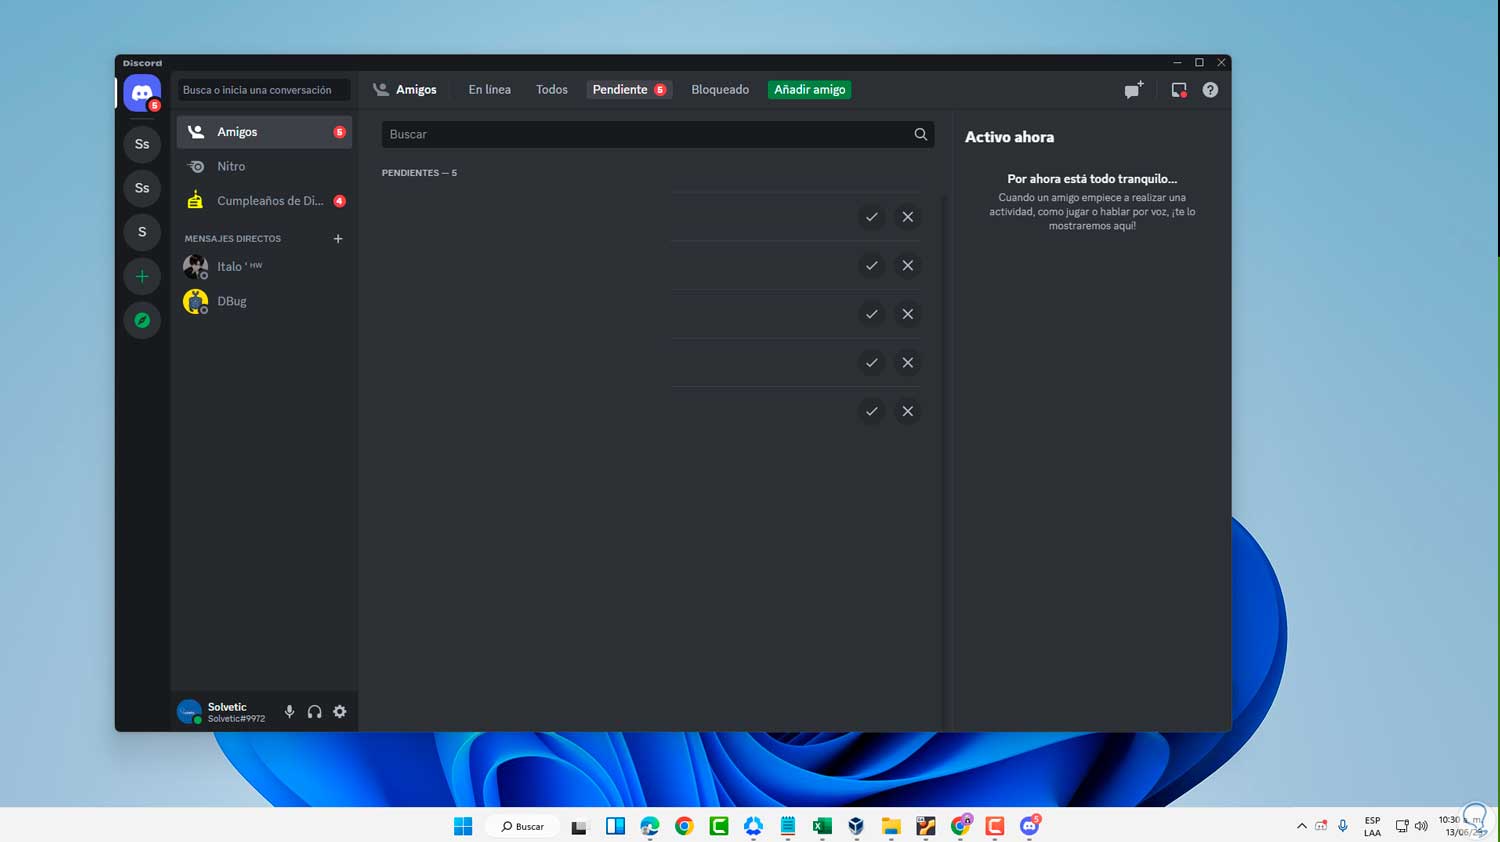Click the 'Activo ahora' heading

click(1009, 137)
